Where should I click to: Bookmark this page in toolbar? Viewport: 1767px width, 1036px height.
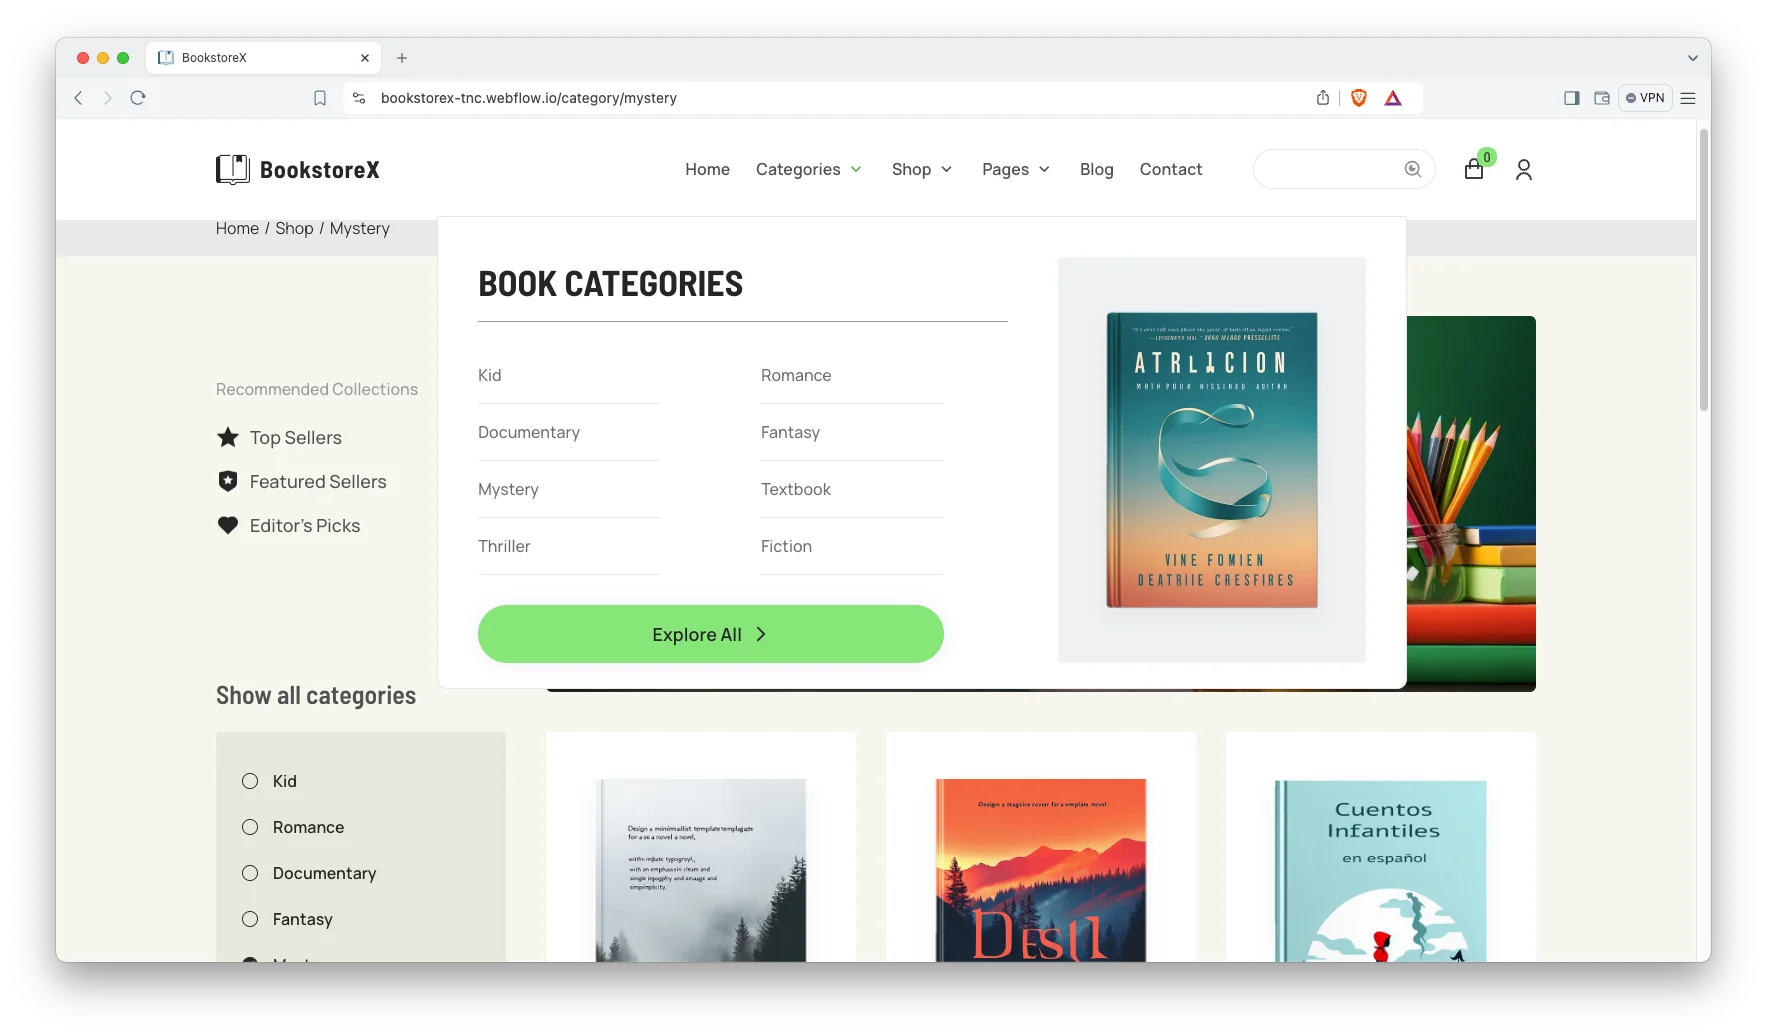(320, 98)
